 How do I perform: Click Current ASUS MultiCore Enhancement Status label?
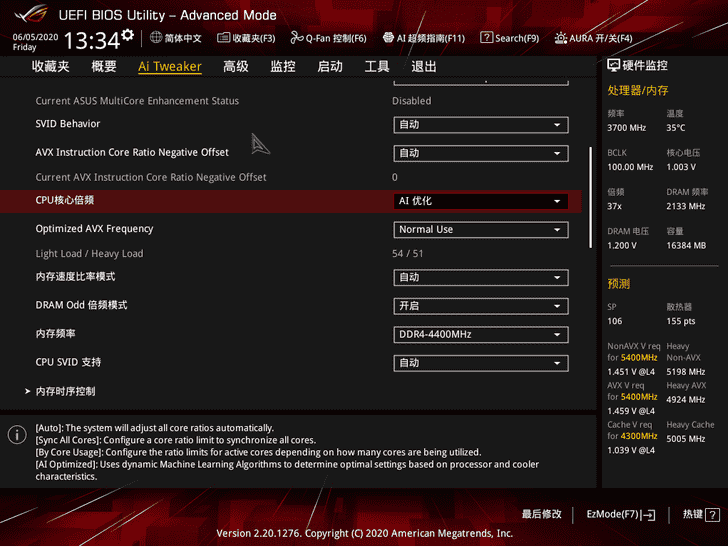click(137, 101)
